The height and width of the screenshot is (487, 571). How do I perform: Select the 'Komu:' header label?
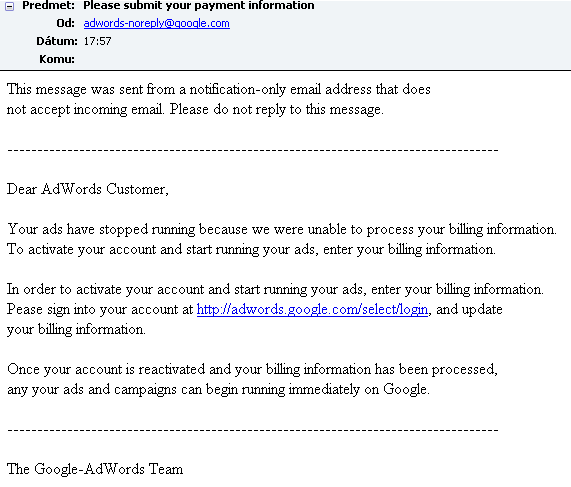point(57,59)
